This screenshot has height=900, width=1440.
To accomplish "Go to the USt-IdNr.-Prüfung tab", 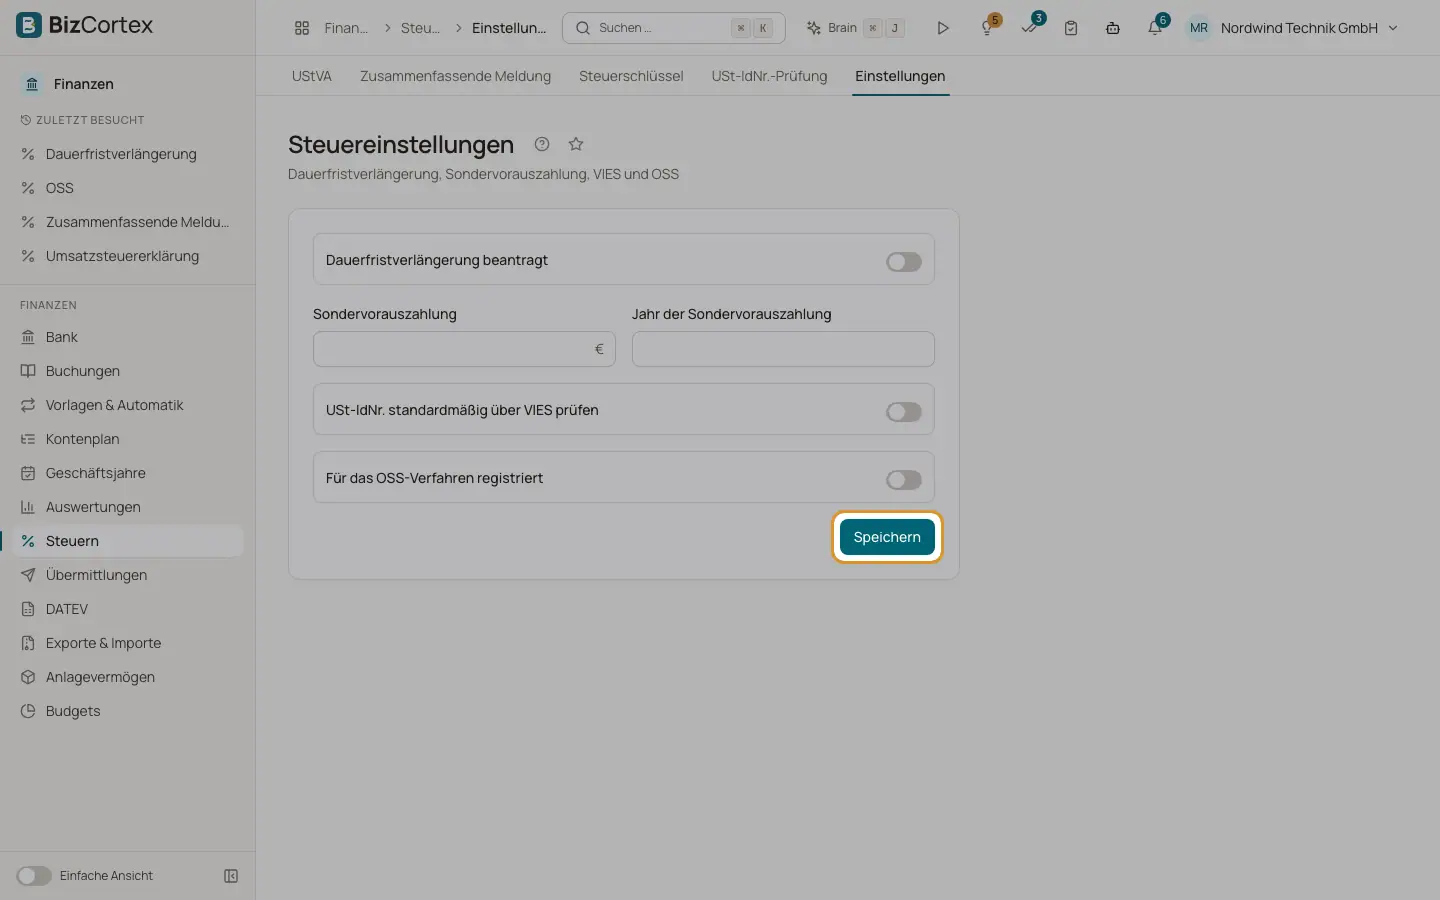I will click(769, 76).
